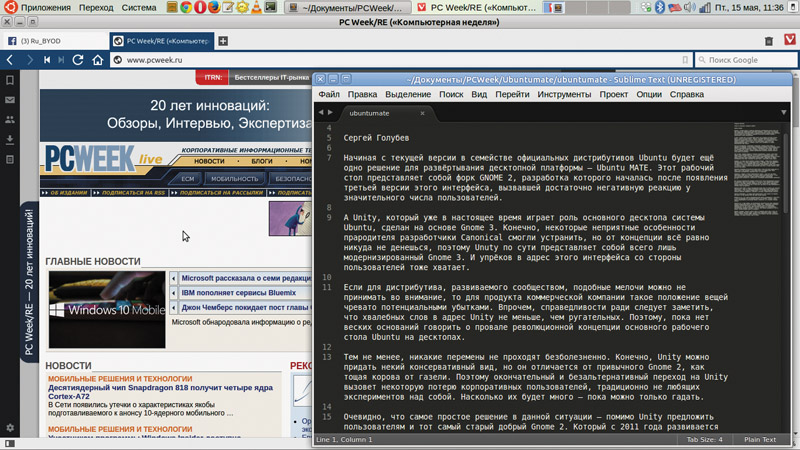Viewport: 800px width, 450px height.
Task: Click the Bluetooth tray icon
Action: click(660, 7)
